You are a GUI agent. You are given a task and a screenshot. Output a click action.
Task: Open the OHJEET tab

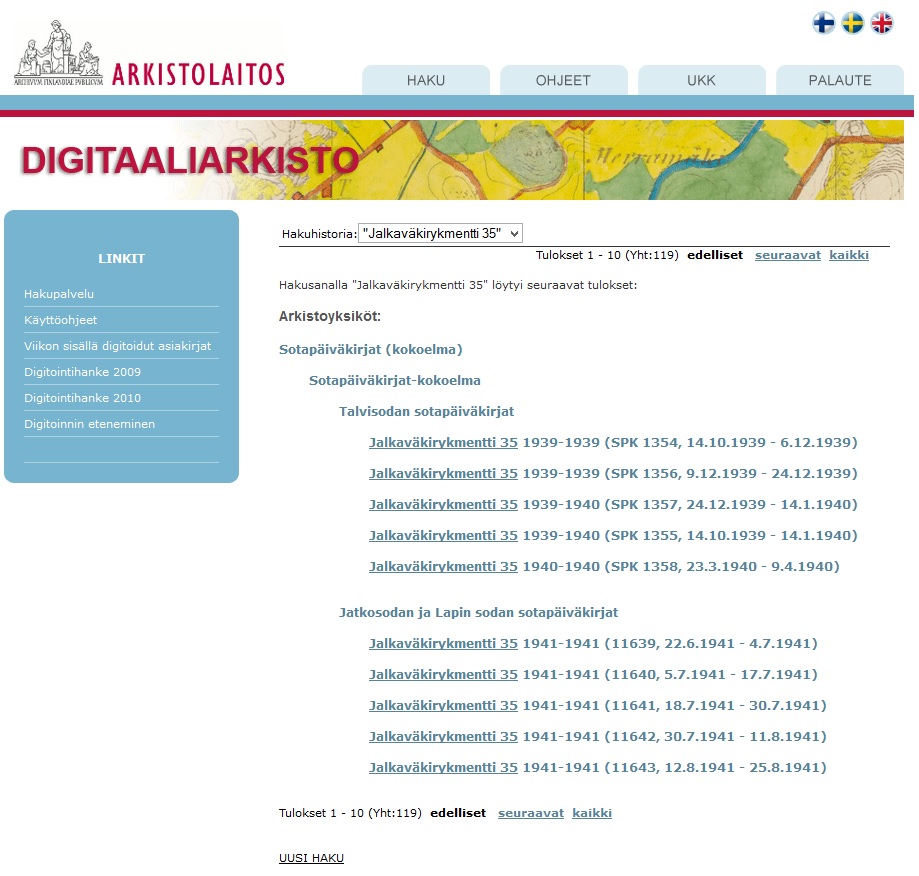point(564,81)
